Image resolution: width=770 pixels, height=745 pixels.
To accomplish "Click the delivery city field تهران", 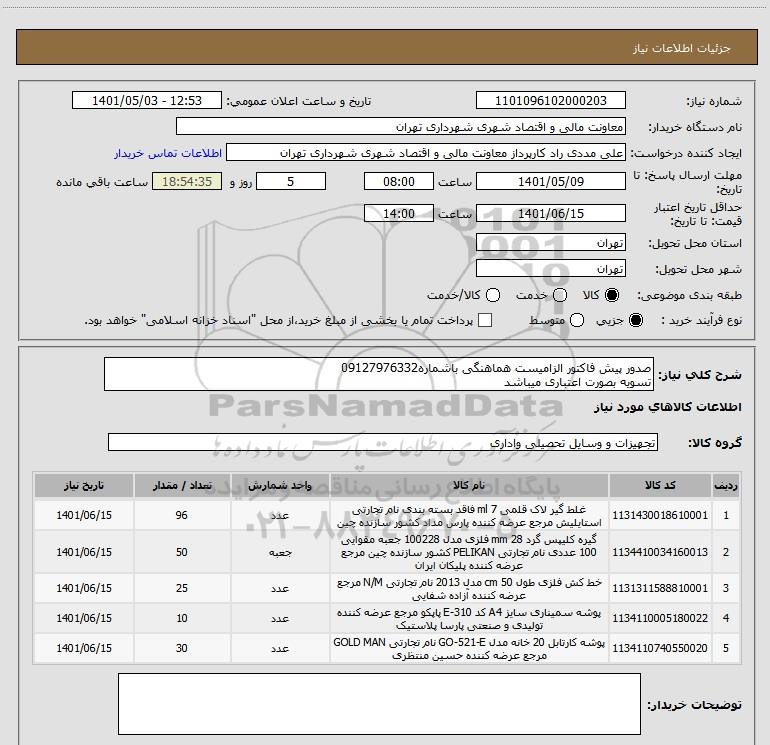I will [550, 268].
